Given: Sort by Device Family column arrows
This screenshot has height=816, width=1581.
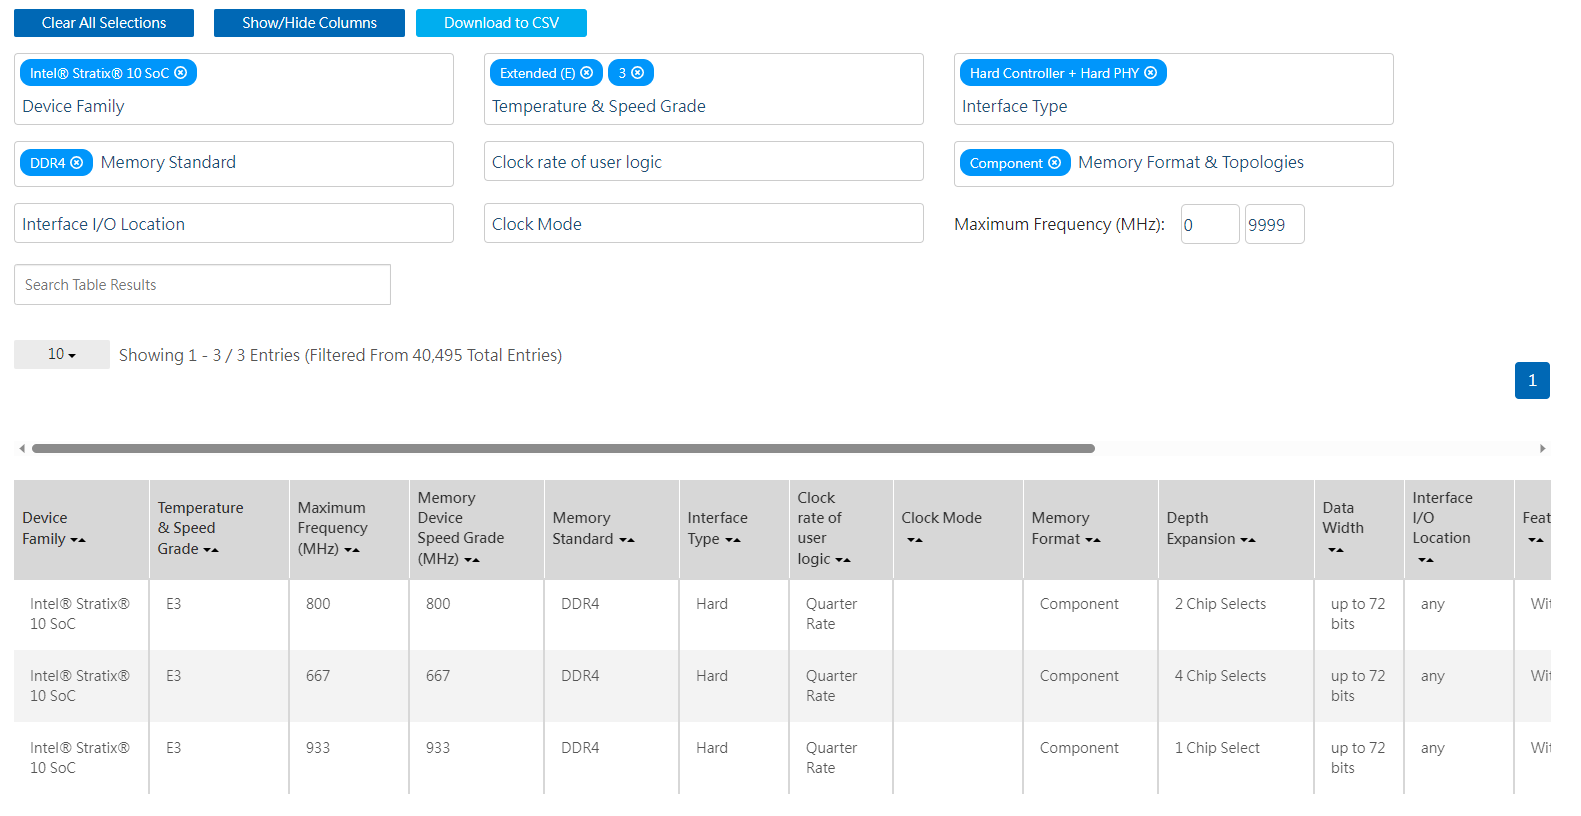Looking at the screenshot, I should point(78,540).
